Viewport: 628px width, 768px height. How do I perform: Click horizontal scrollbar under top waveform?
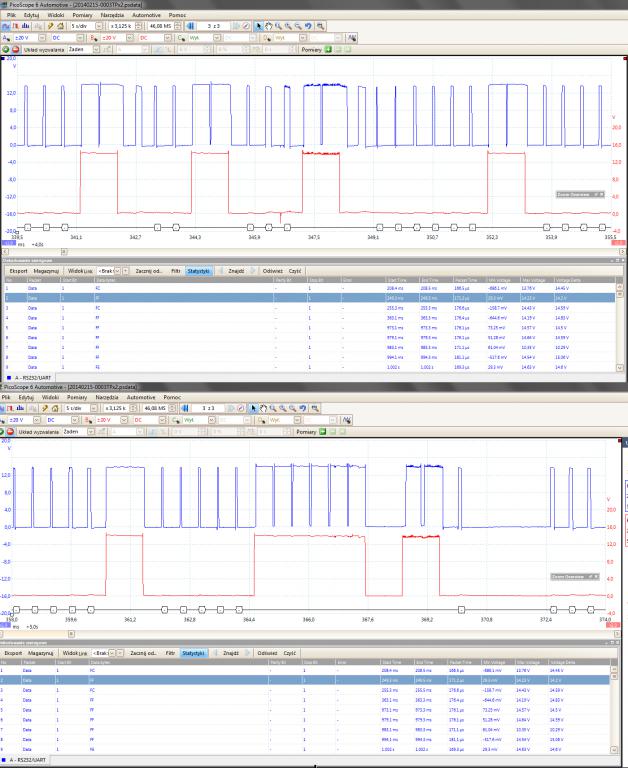tap(314, 252)
